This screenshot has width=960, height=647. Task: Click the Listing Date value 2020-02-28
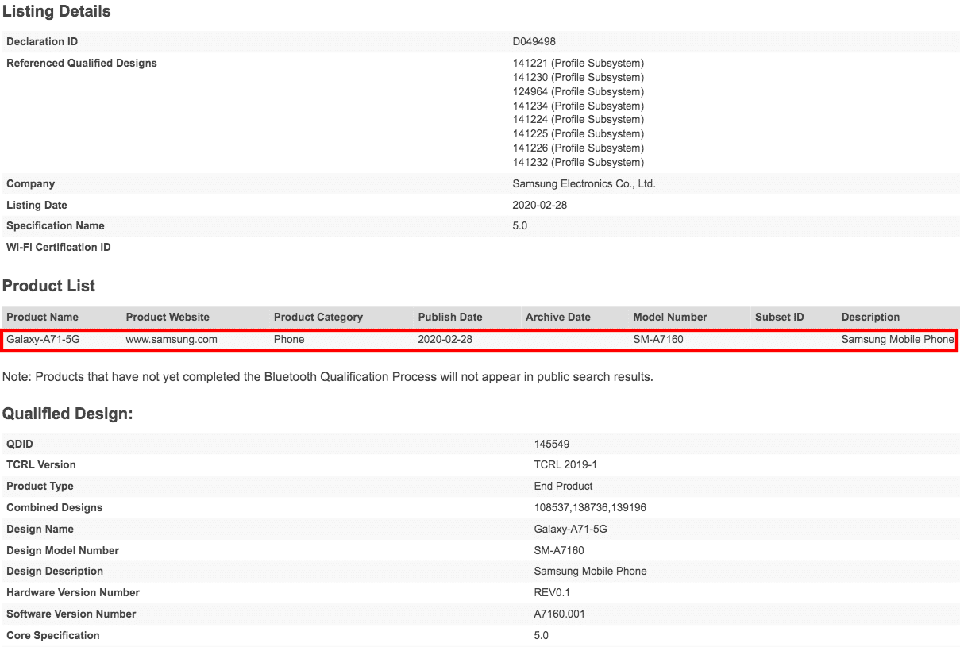[x=539, y=205]
